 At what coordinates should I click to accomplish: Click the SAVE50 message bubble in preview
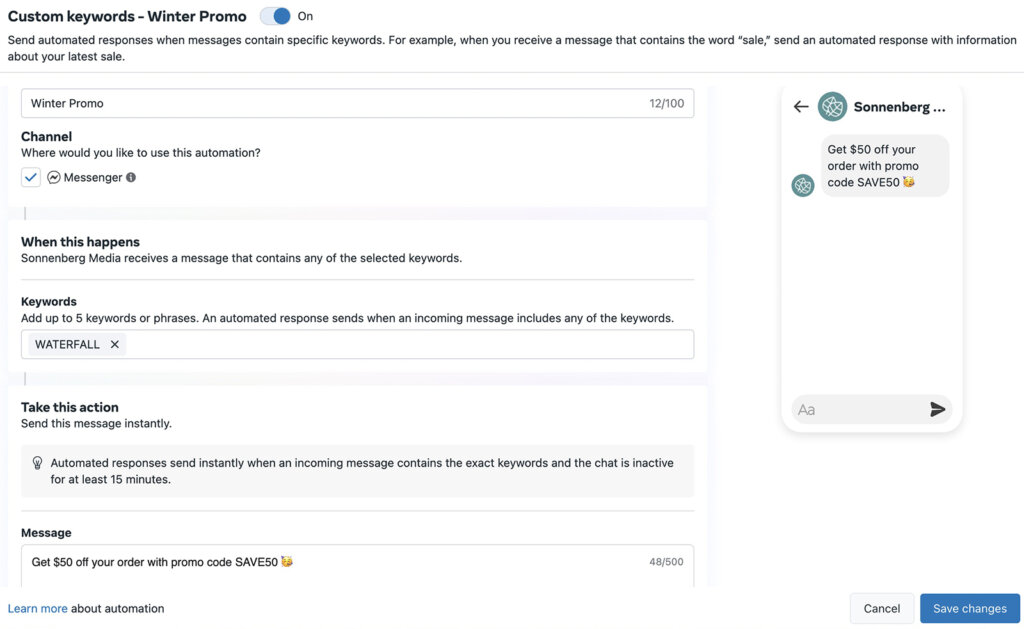tap(884, 166)
